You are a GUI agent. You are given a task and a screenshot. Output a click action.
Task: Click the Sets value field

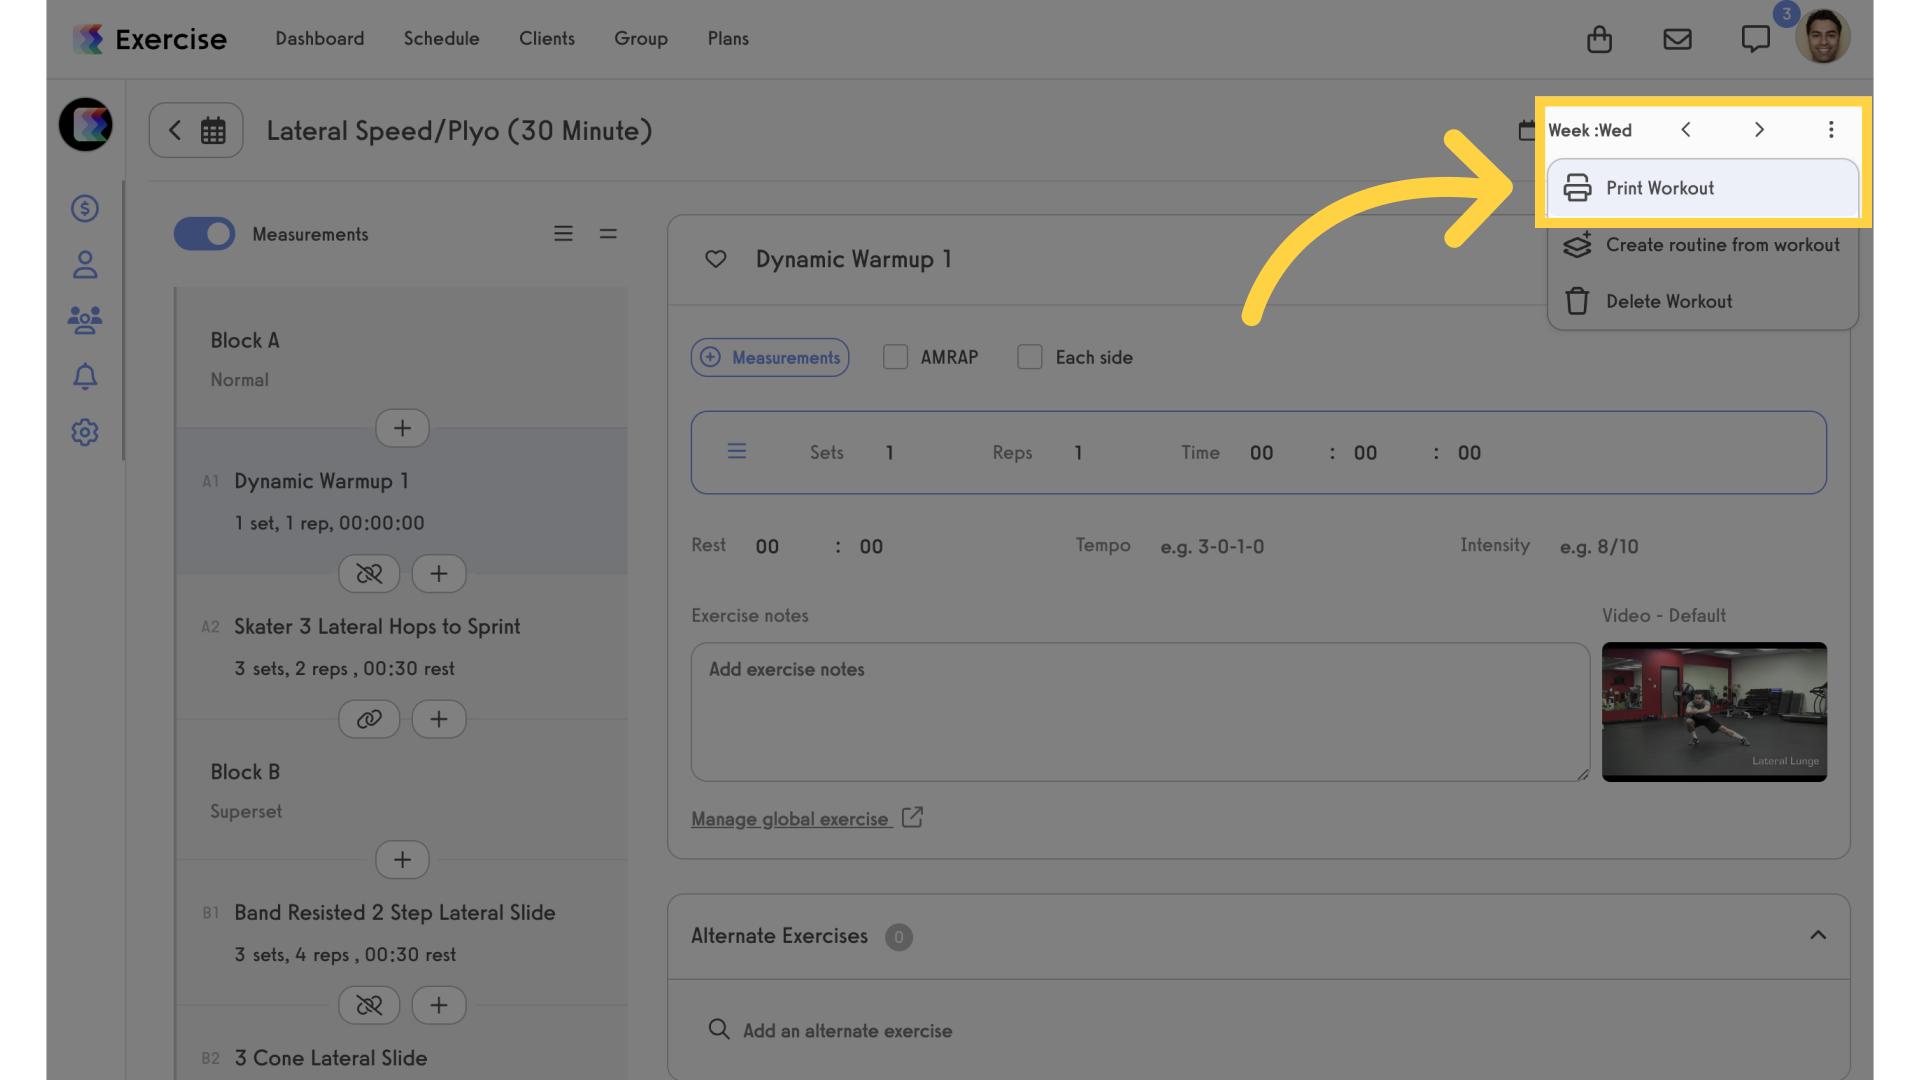tap(890, 453)
